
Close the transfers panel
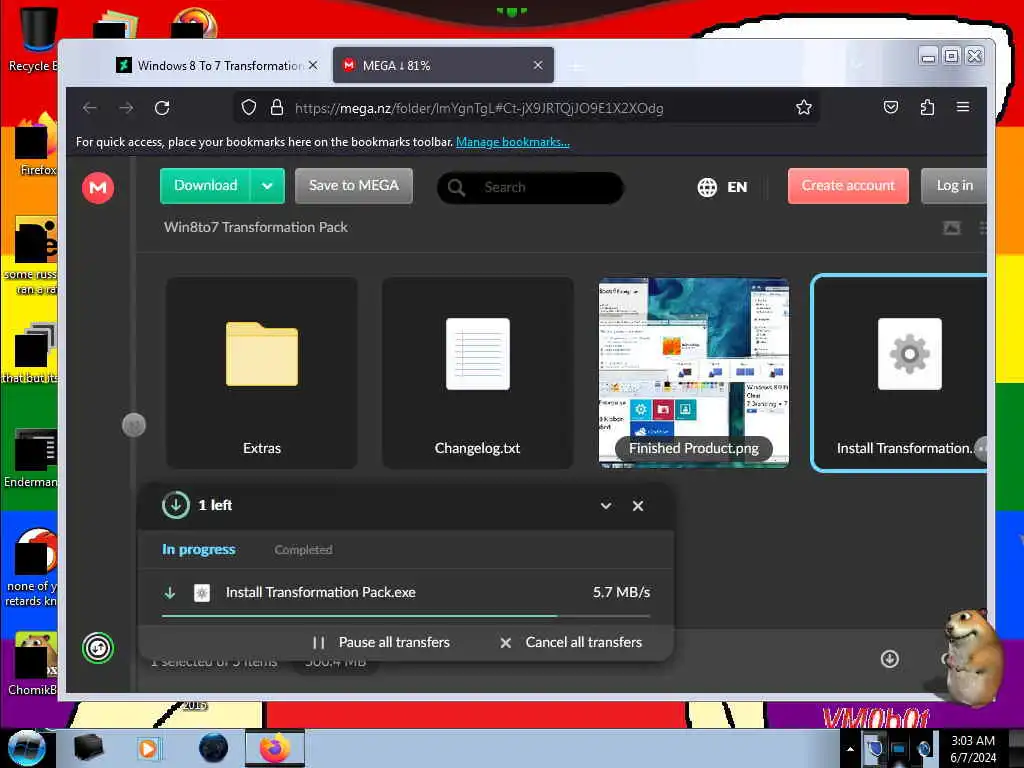(x=638, y=506)
